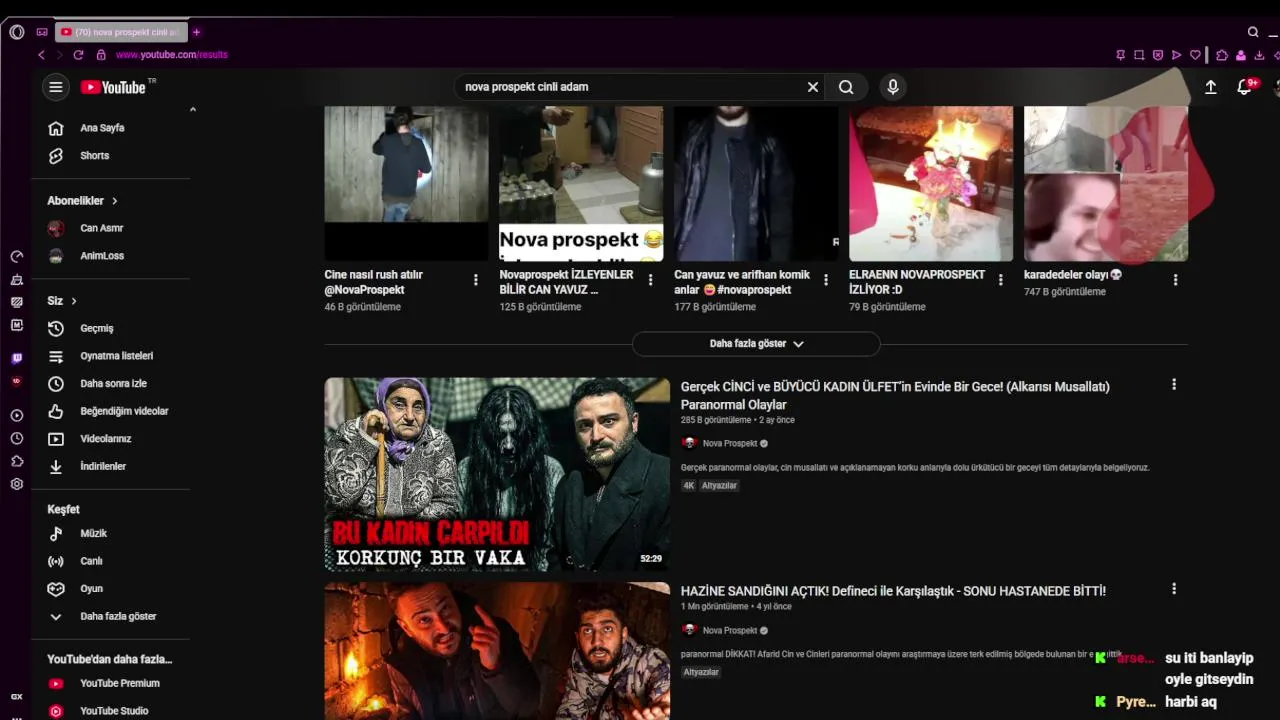Open options menu for 'Gerçek CİNCİ' video
1280x720 pixels.
(x=1174, y=384)
